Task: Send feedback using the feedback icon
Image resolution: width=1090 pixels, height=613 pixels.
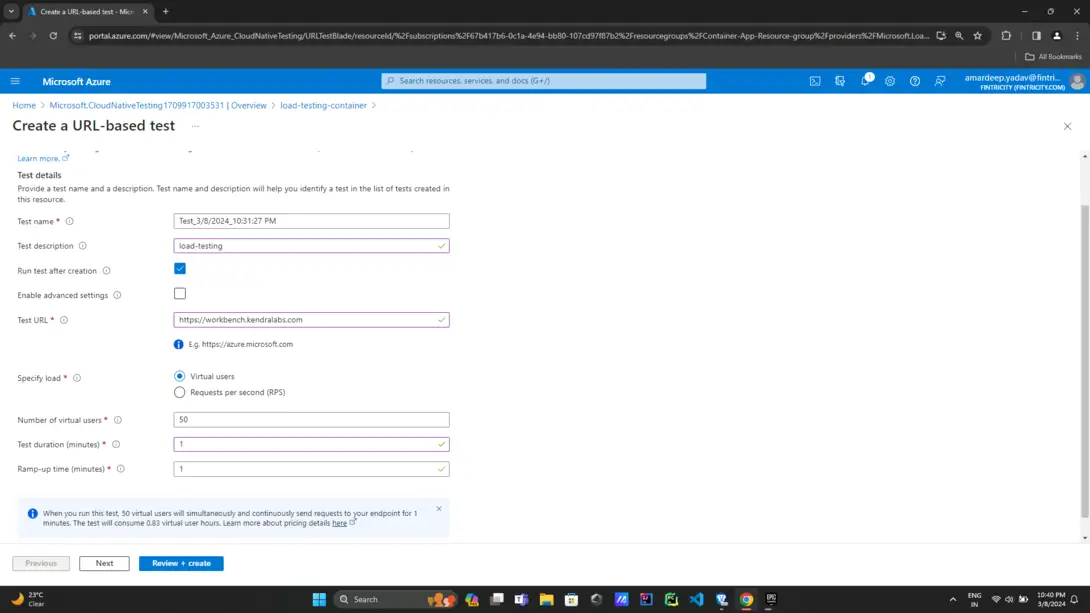Action: [939, 81]
